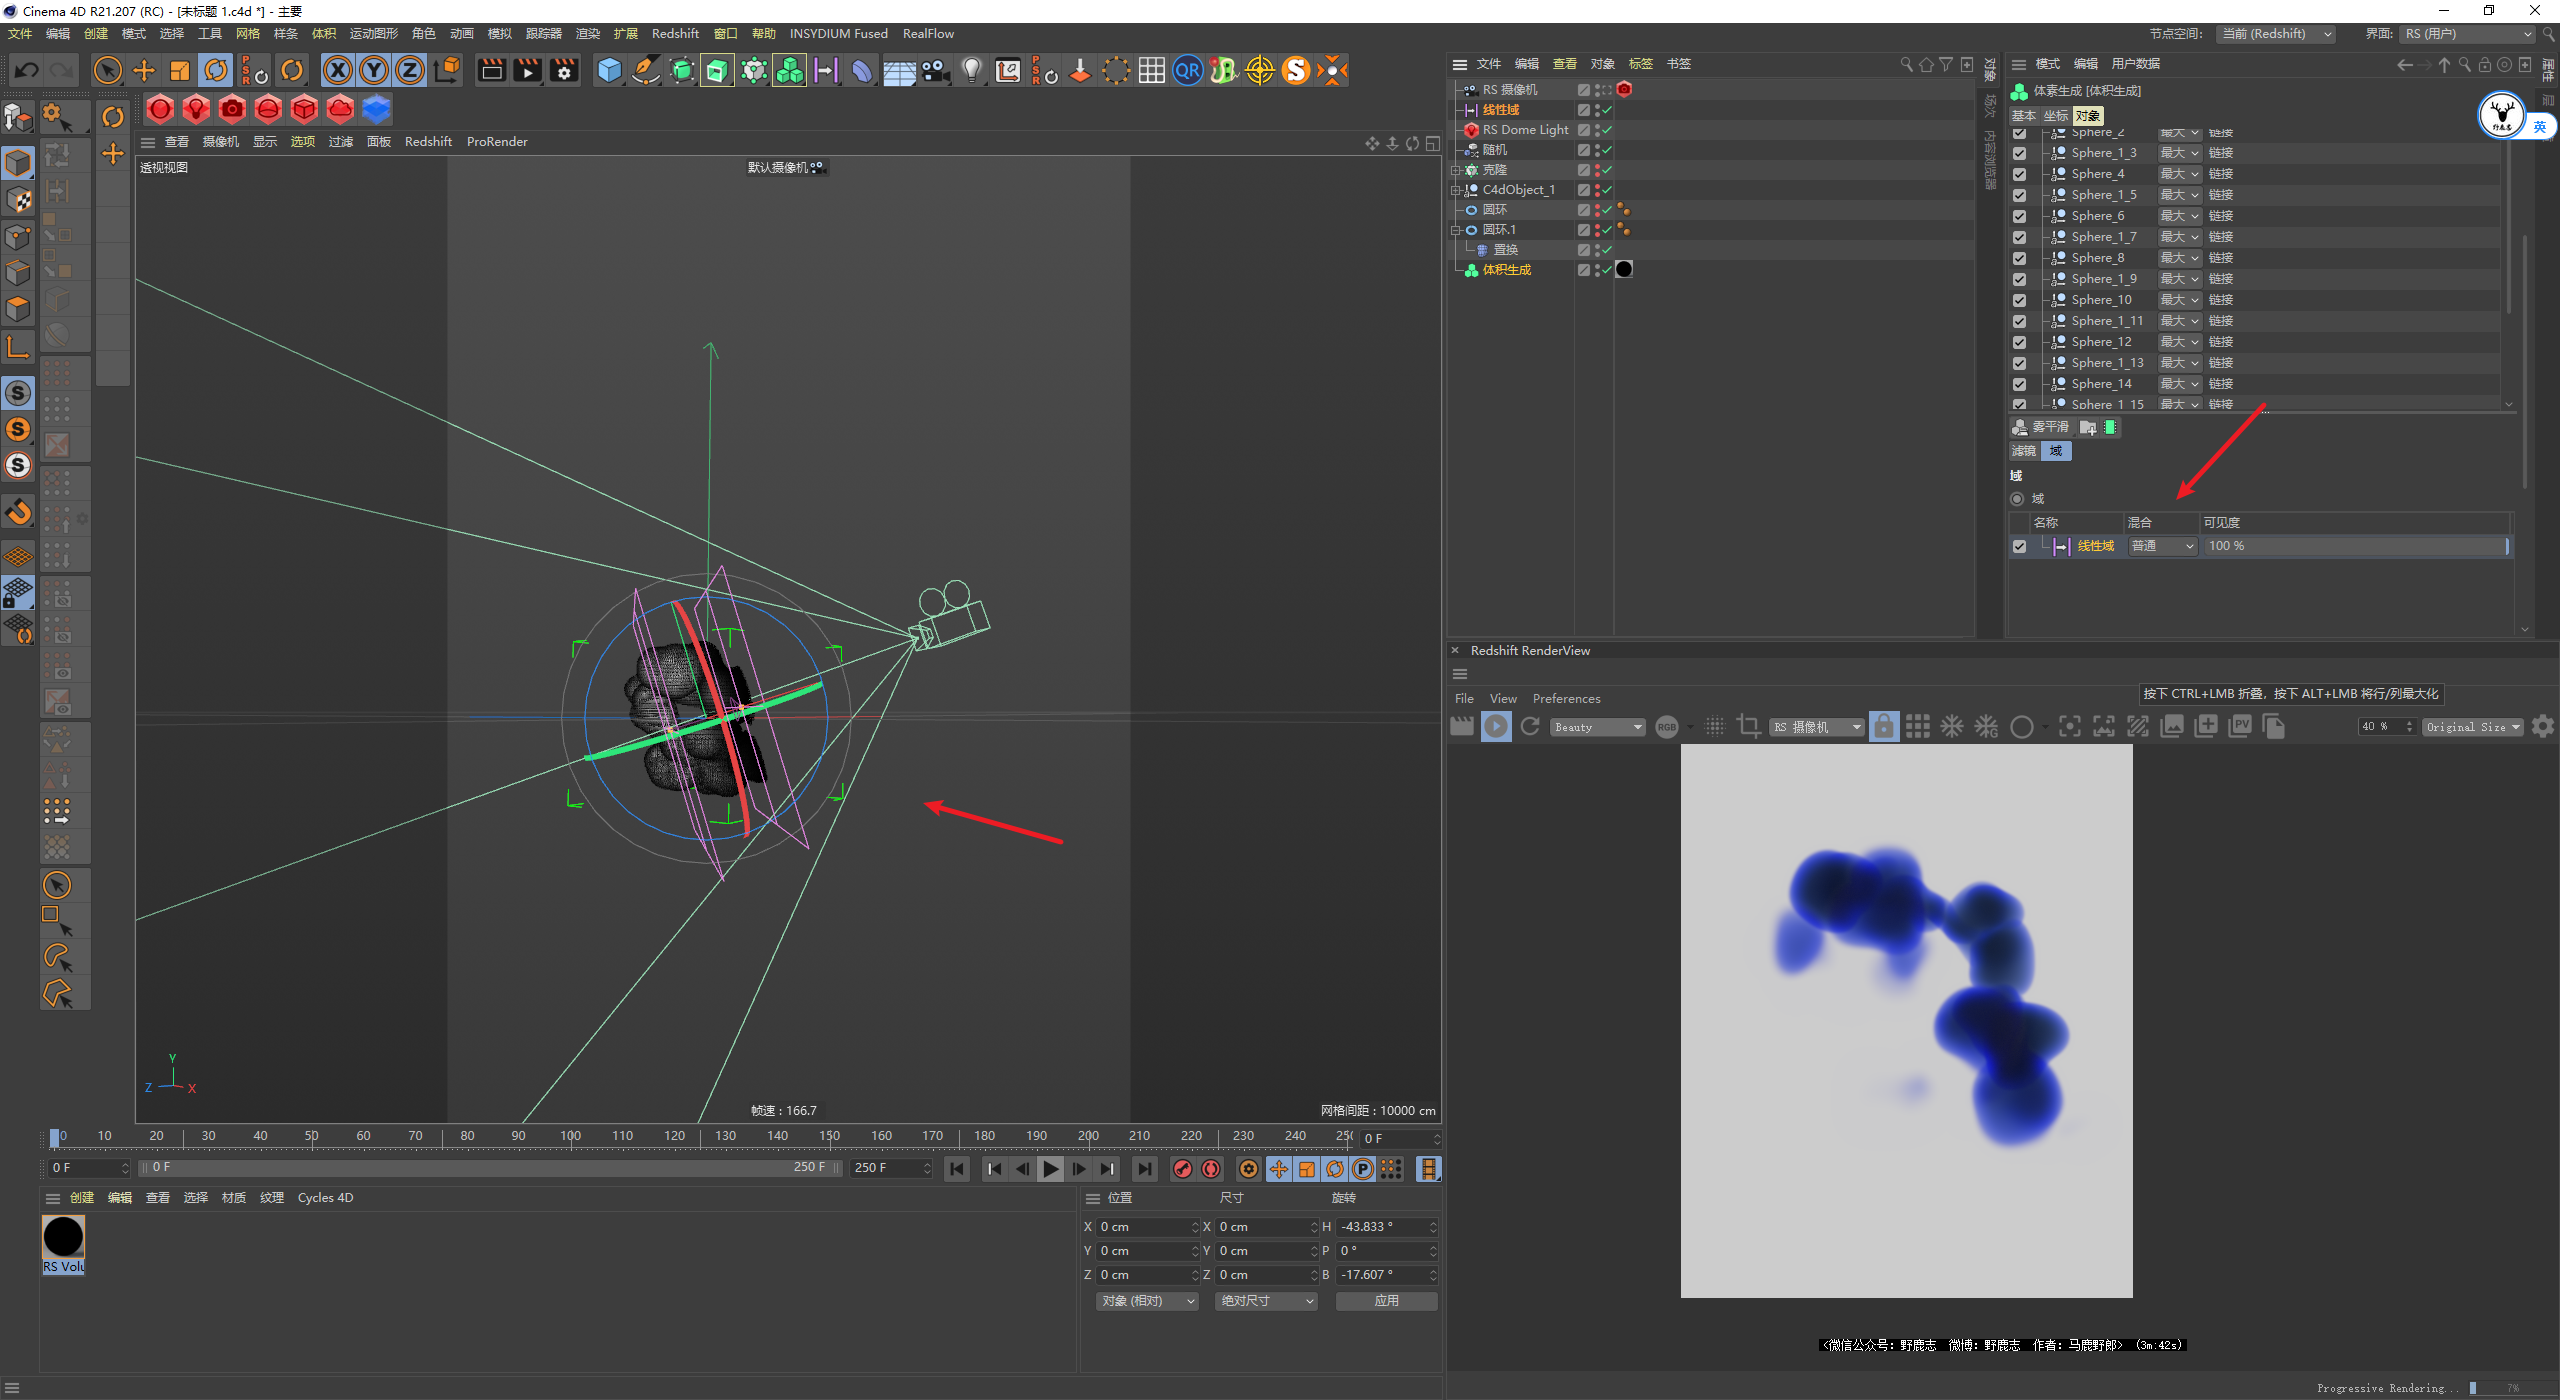Click the 应用 button

(x=1386, y=1301)
